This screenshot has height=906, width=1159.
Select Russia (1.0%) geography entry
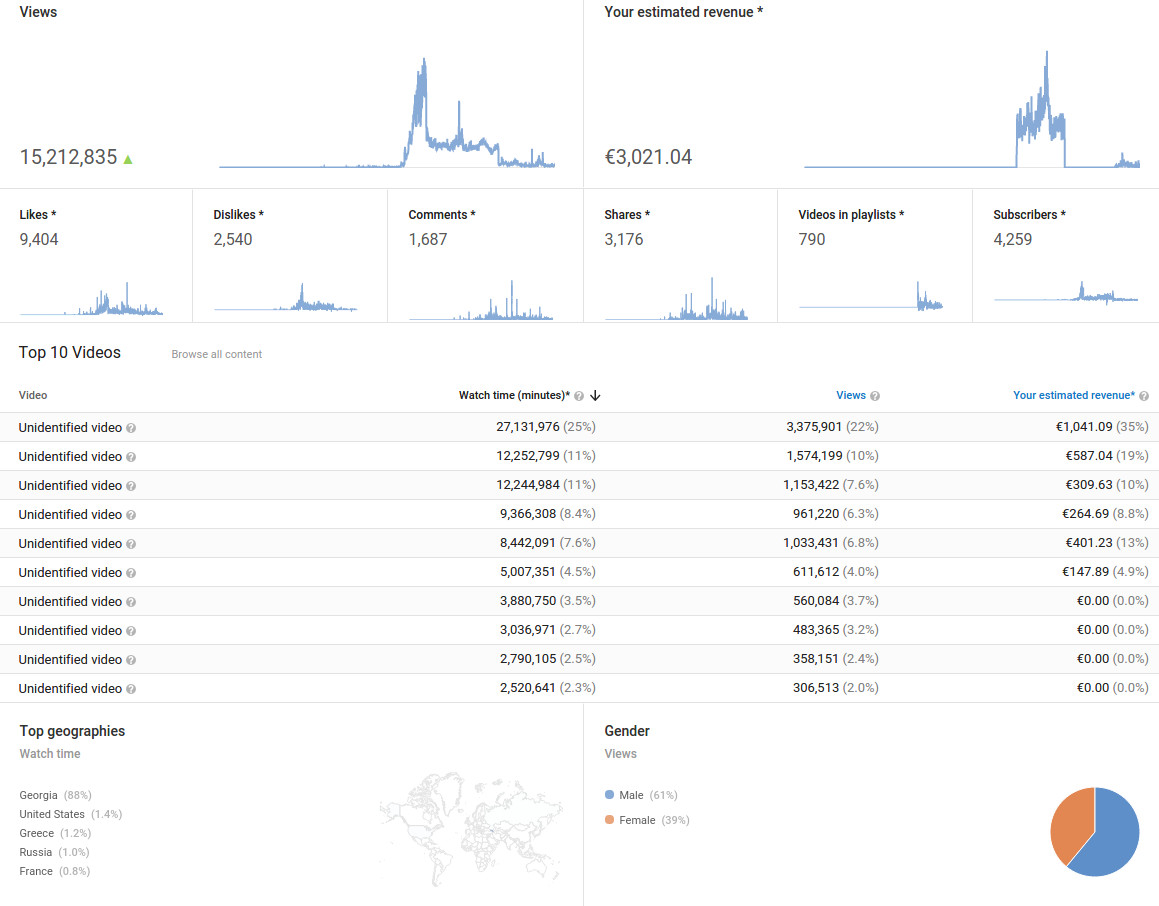pyautogui.click(x=55, y=852)
